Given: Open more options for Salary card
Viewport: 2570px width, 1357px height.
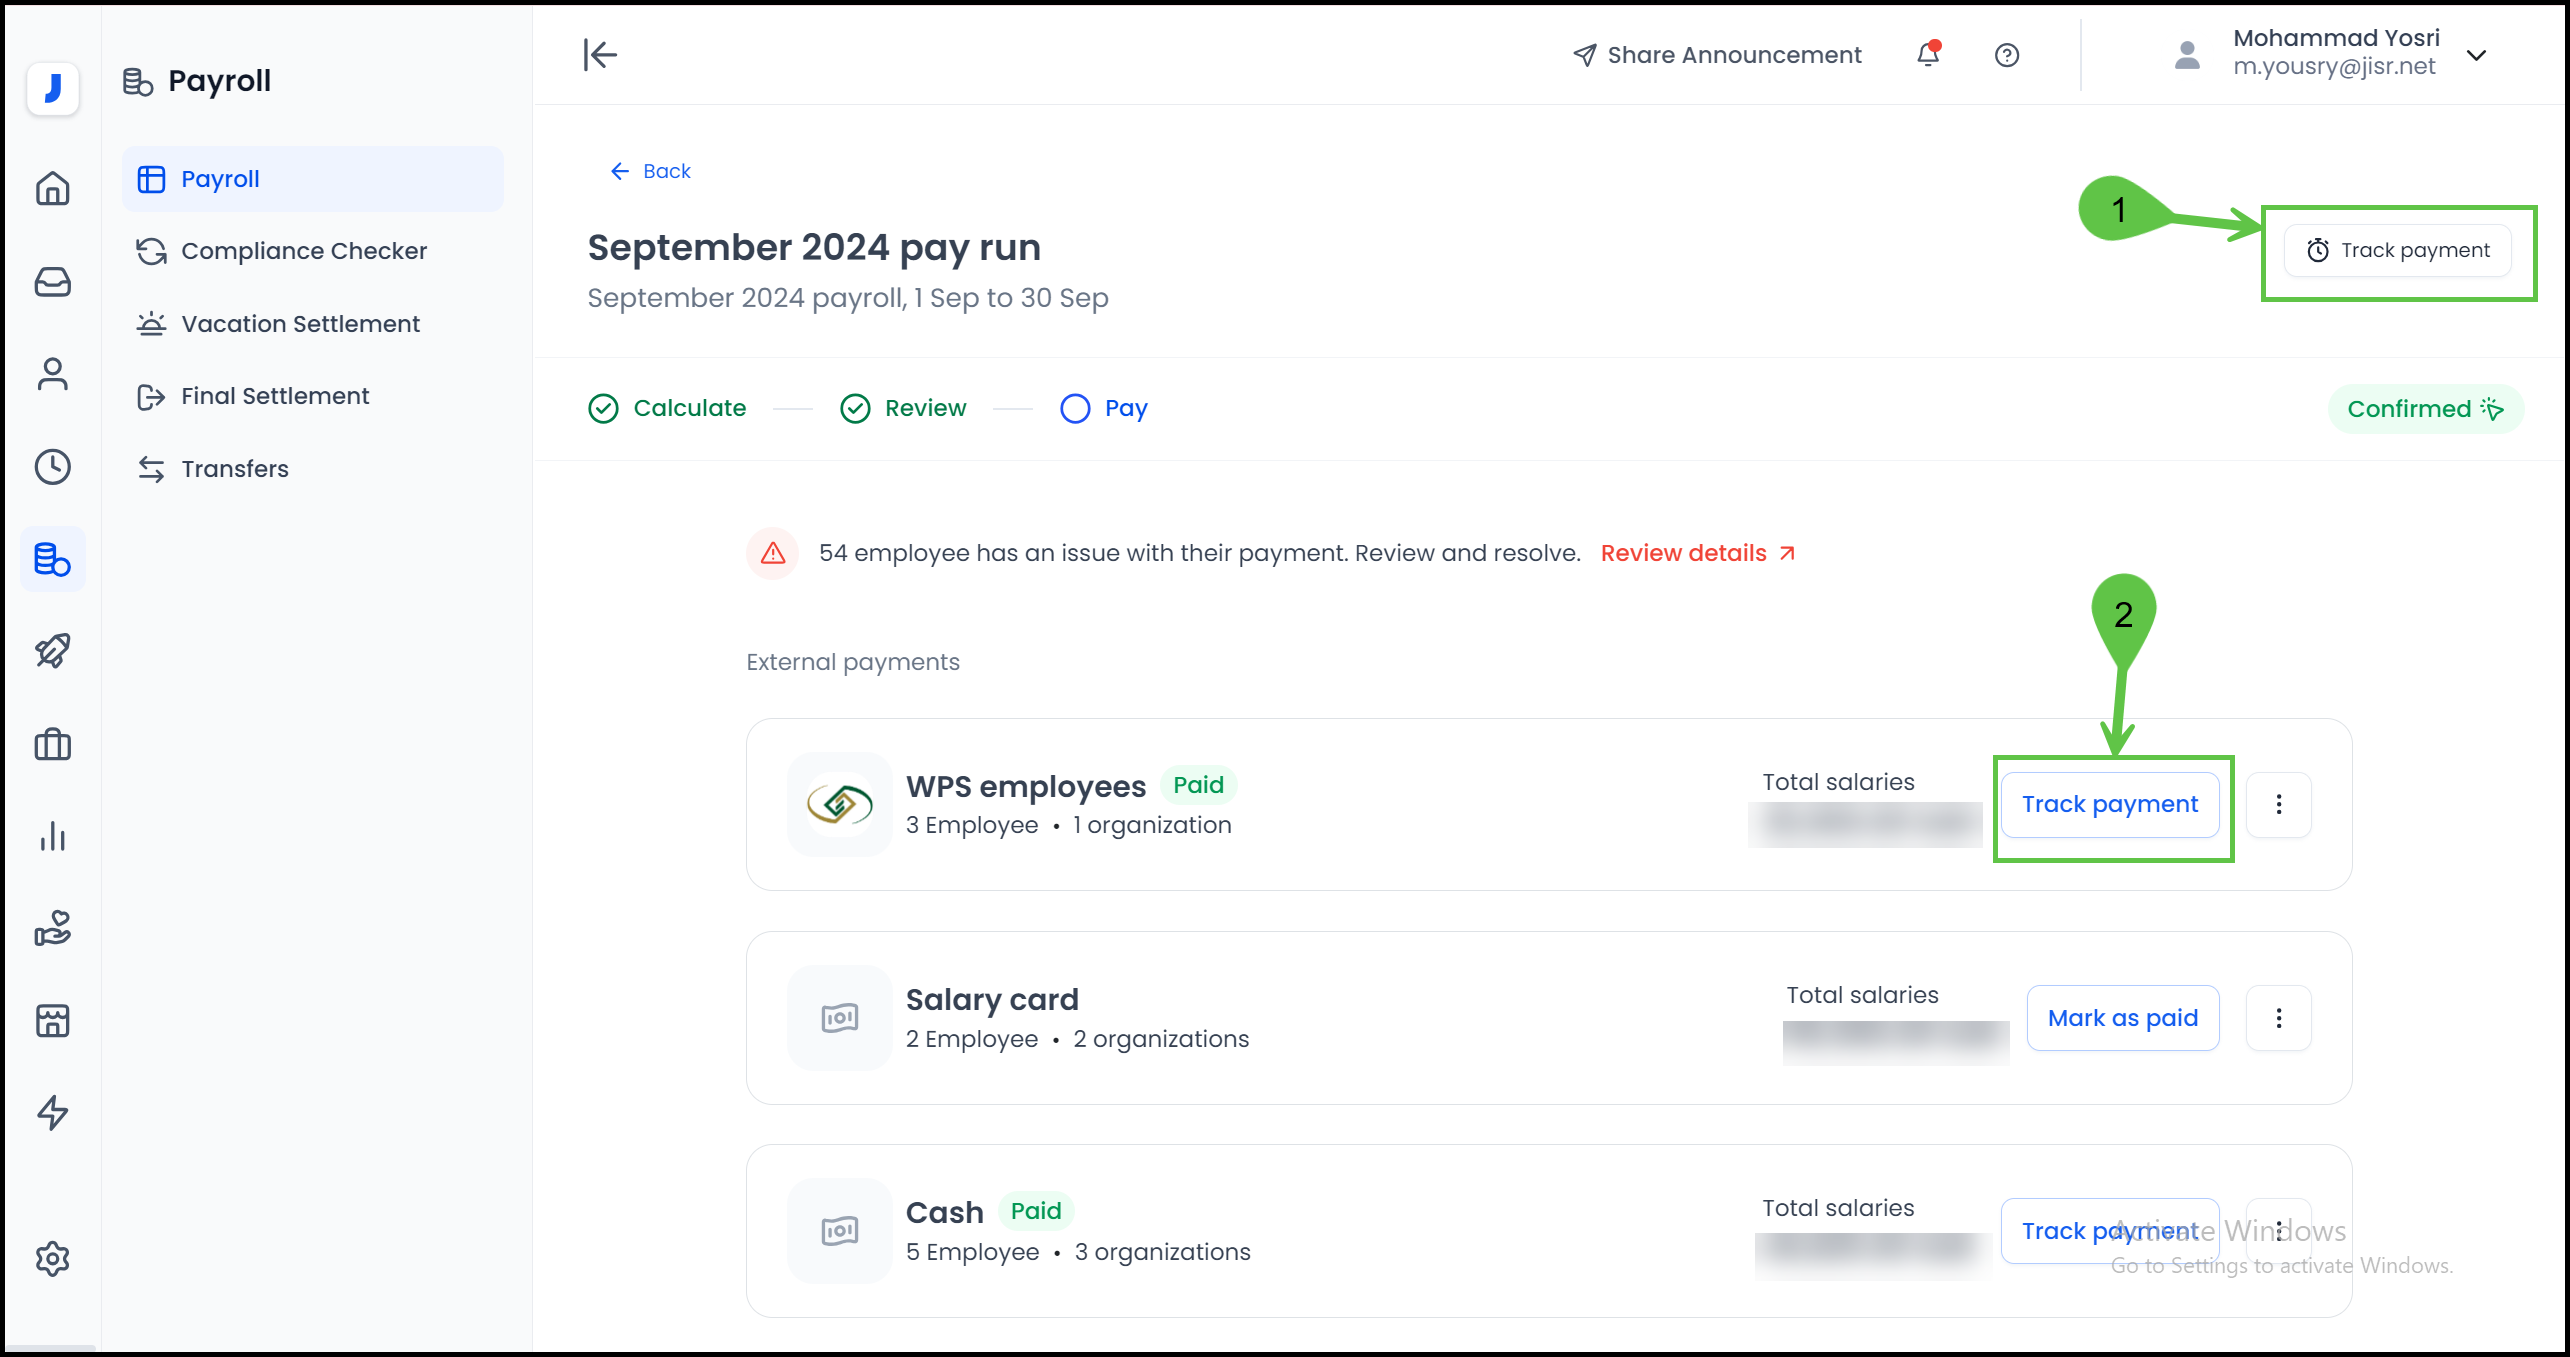Looking at the screenshot, I should point(2278,1018).
